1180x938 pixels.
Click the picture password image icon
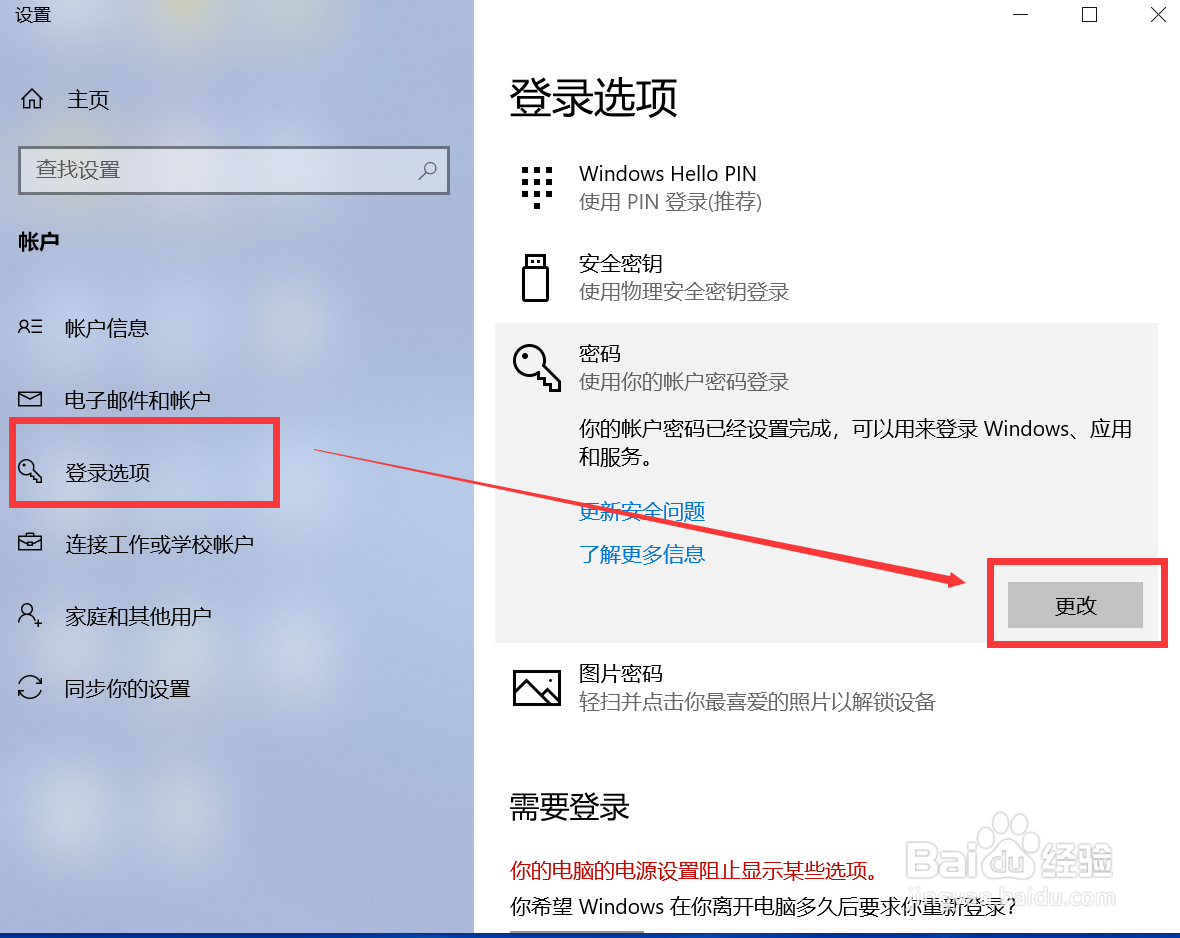(x=537, y=687)
